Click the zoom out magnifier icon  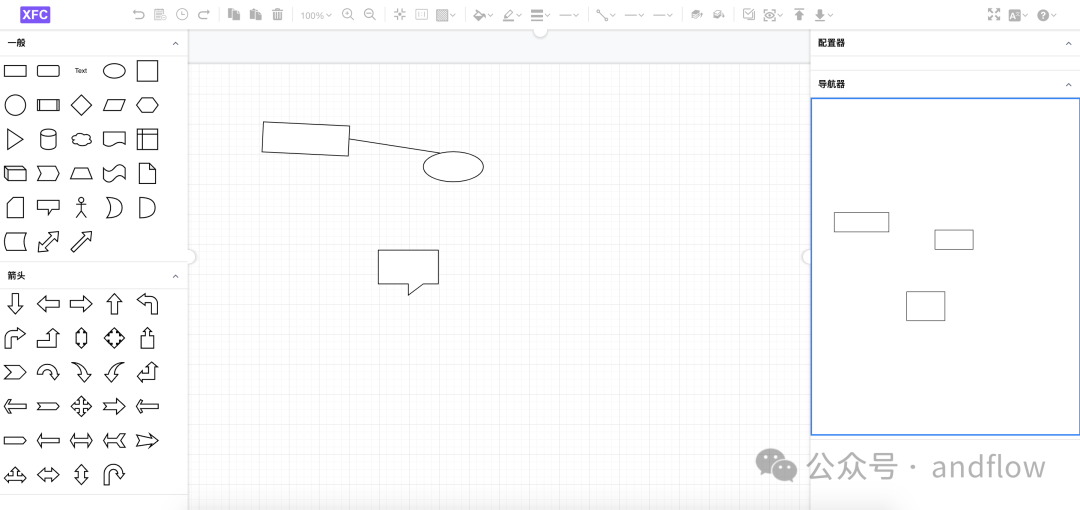click(x=370, y=15)
